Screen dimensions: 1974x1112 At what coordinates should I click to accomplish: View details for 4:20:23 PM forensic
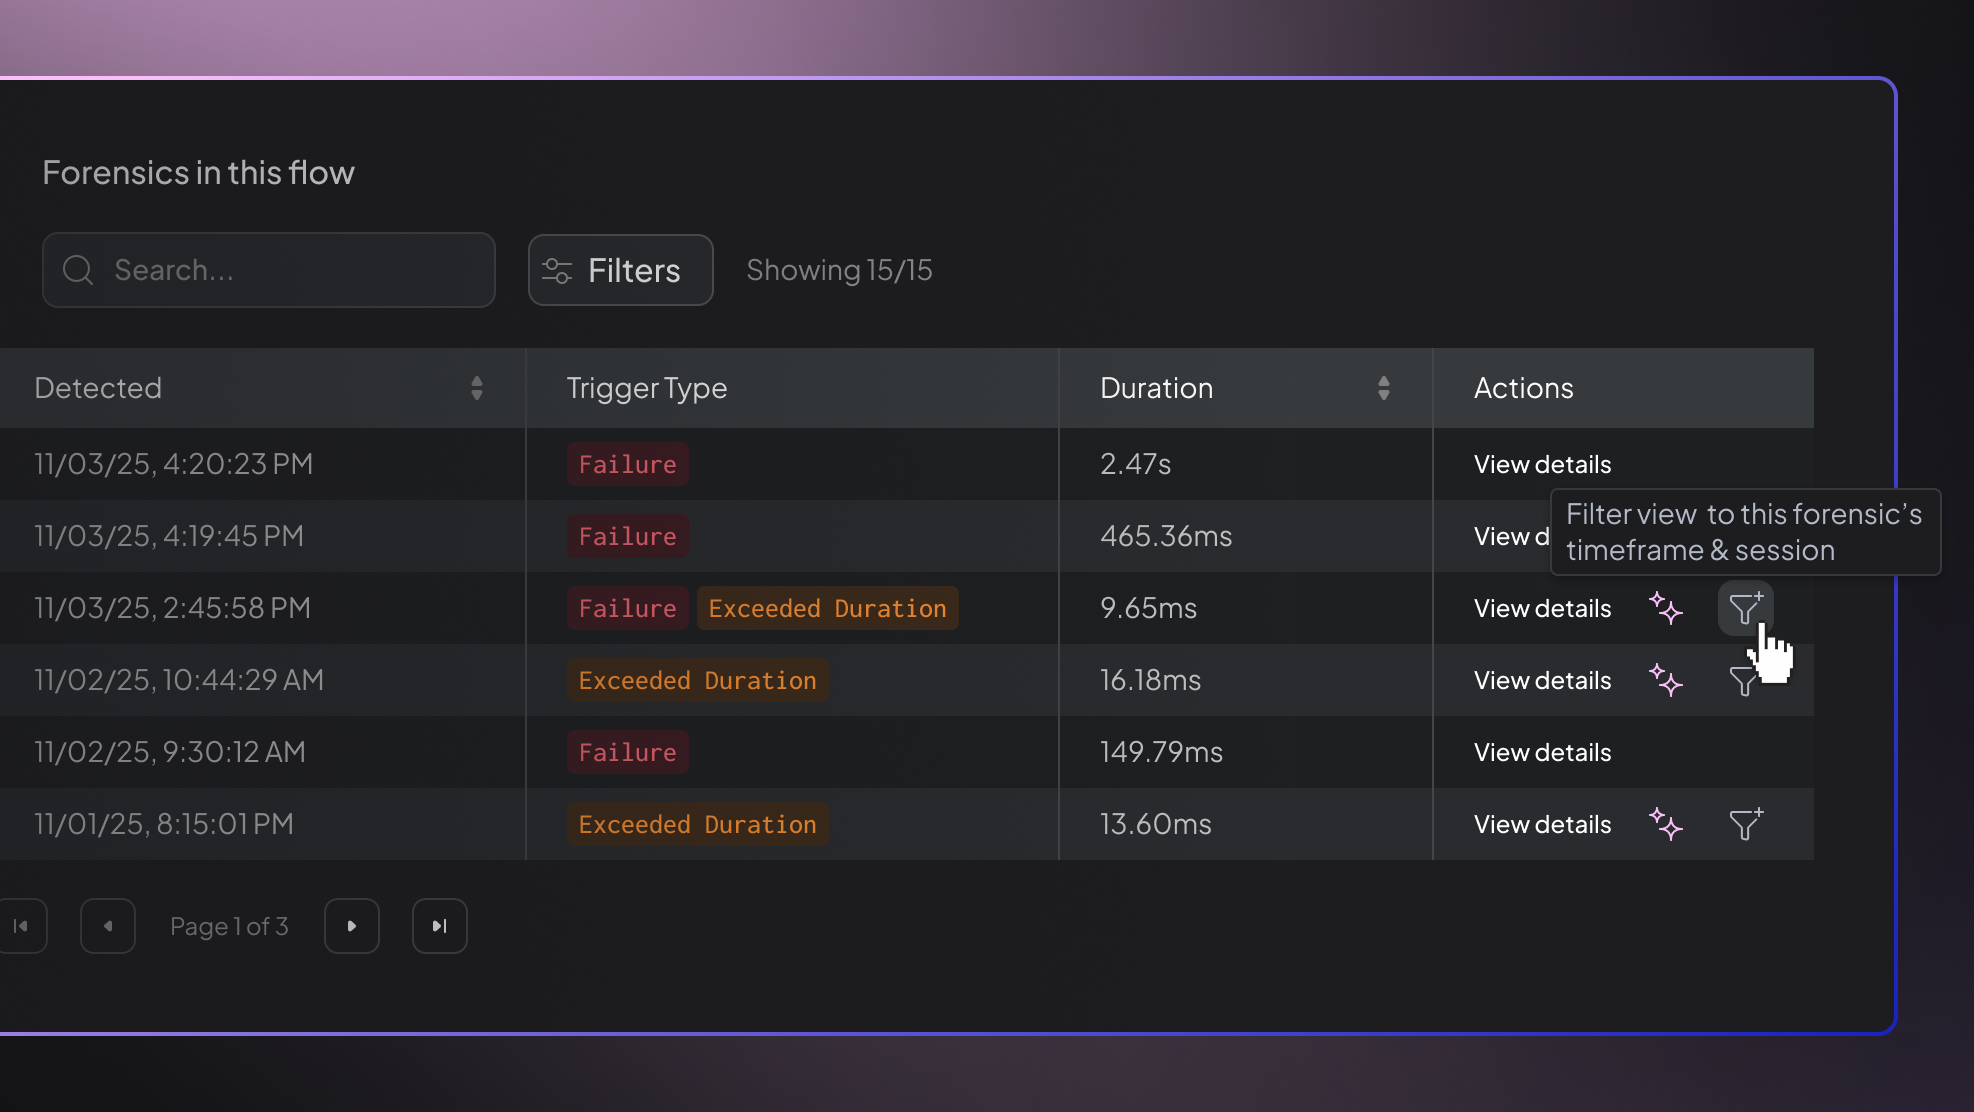[x=1542, y=464]
